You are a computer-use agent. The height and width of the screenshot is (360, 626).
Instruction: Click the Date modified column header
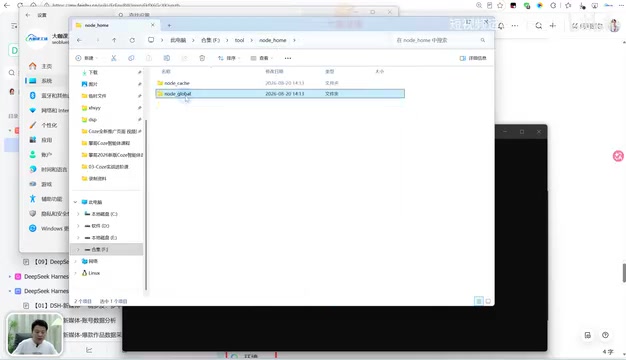tap(274, 71)
